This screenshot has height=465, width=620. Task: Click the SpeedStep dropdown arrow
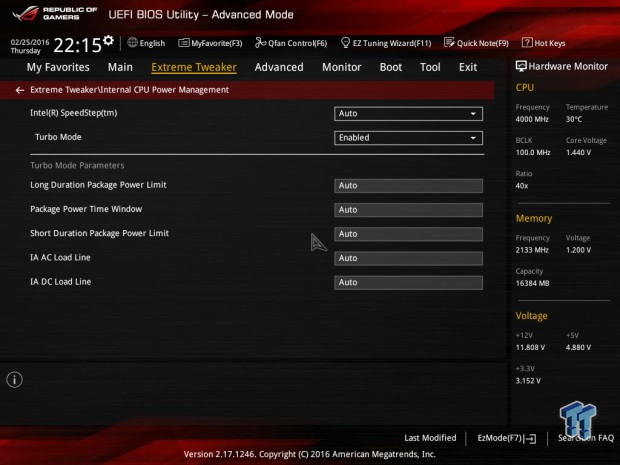tap(473, 114)
